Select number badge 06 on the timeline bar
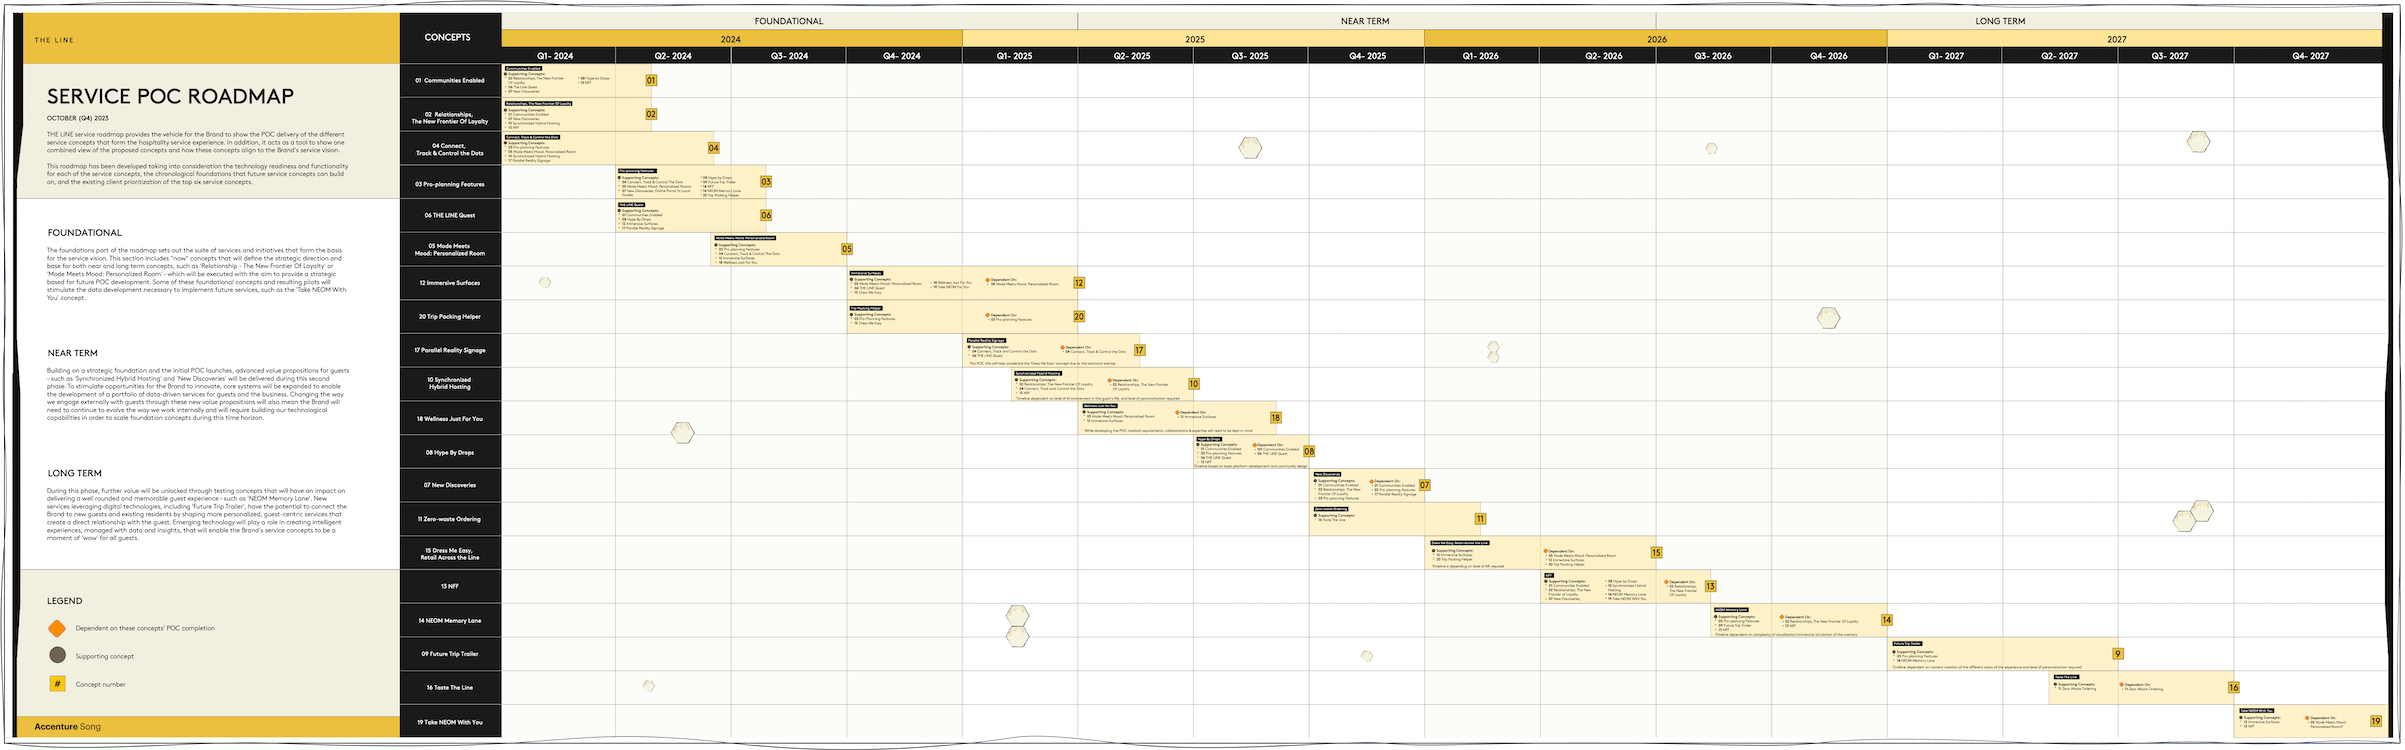The height and width of the screenshot is (750, 2405). click(x=766, y=215)
